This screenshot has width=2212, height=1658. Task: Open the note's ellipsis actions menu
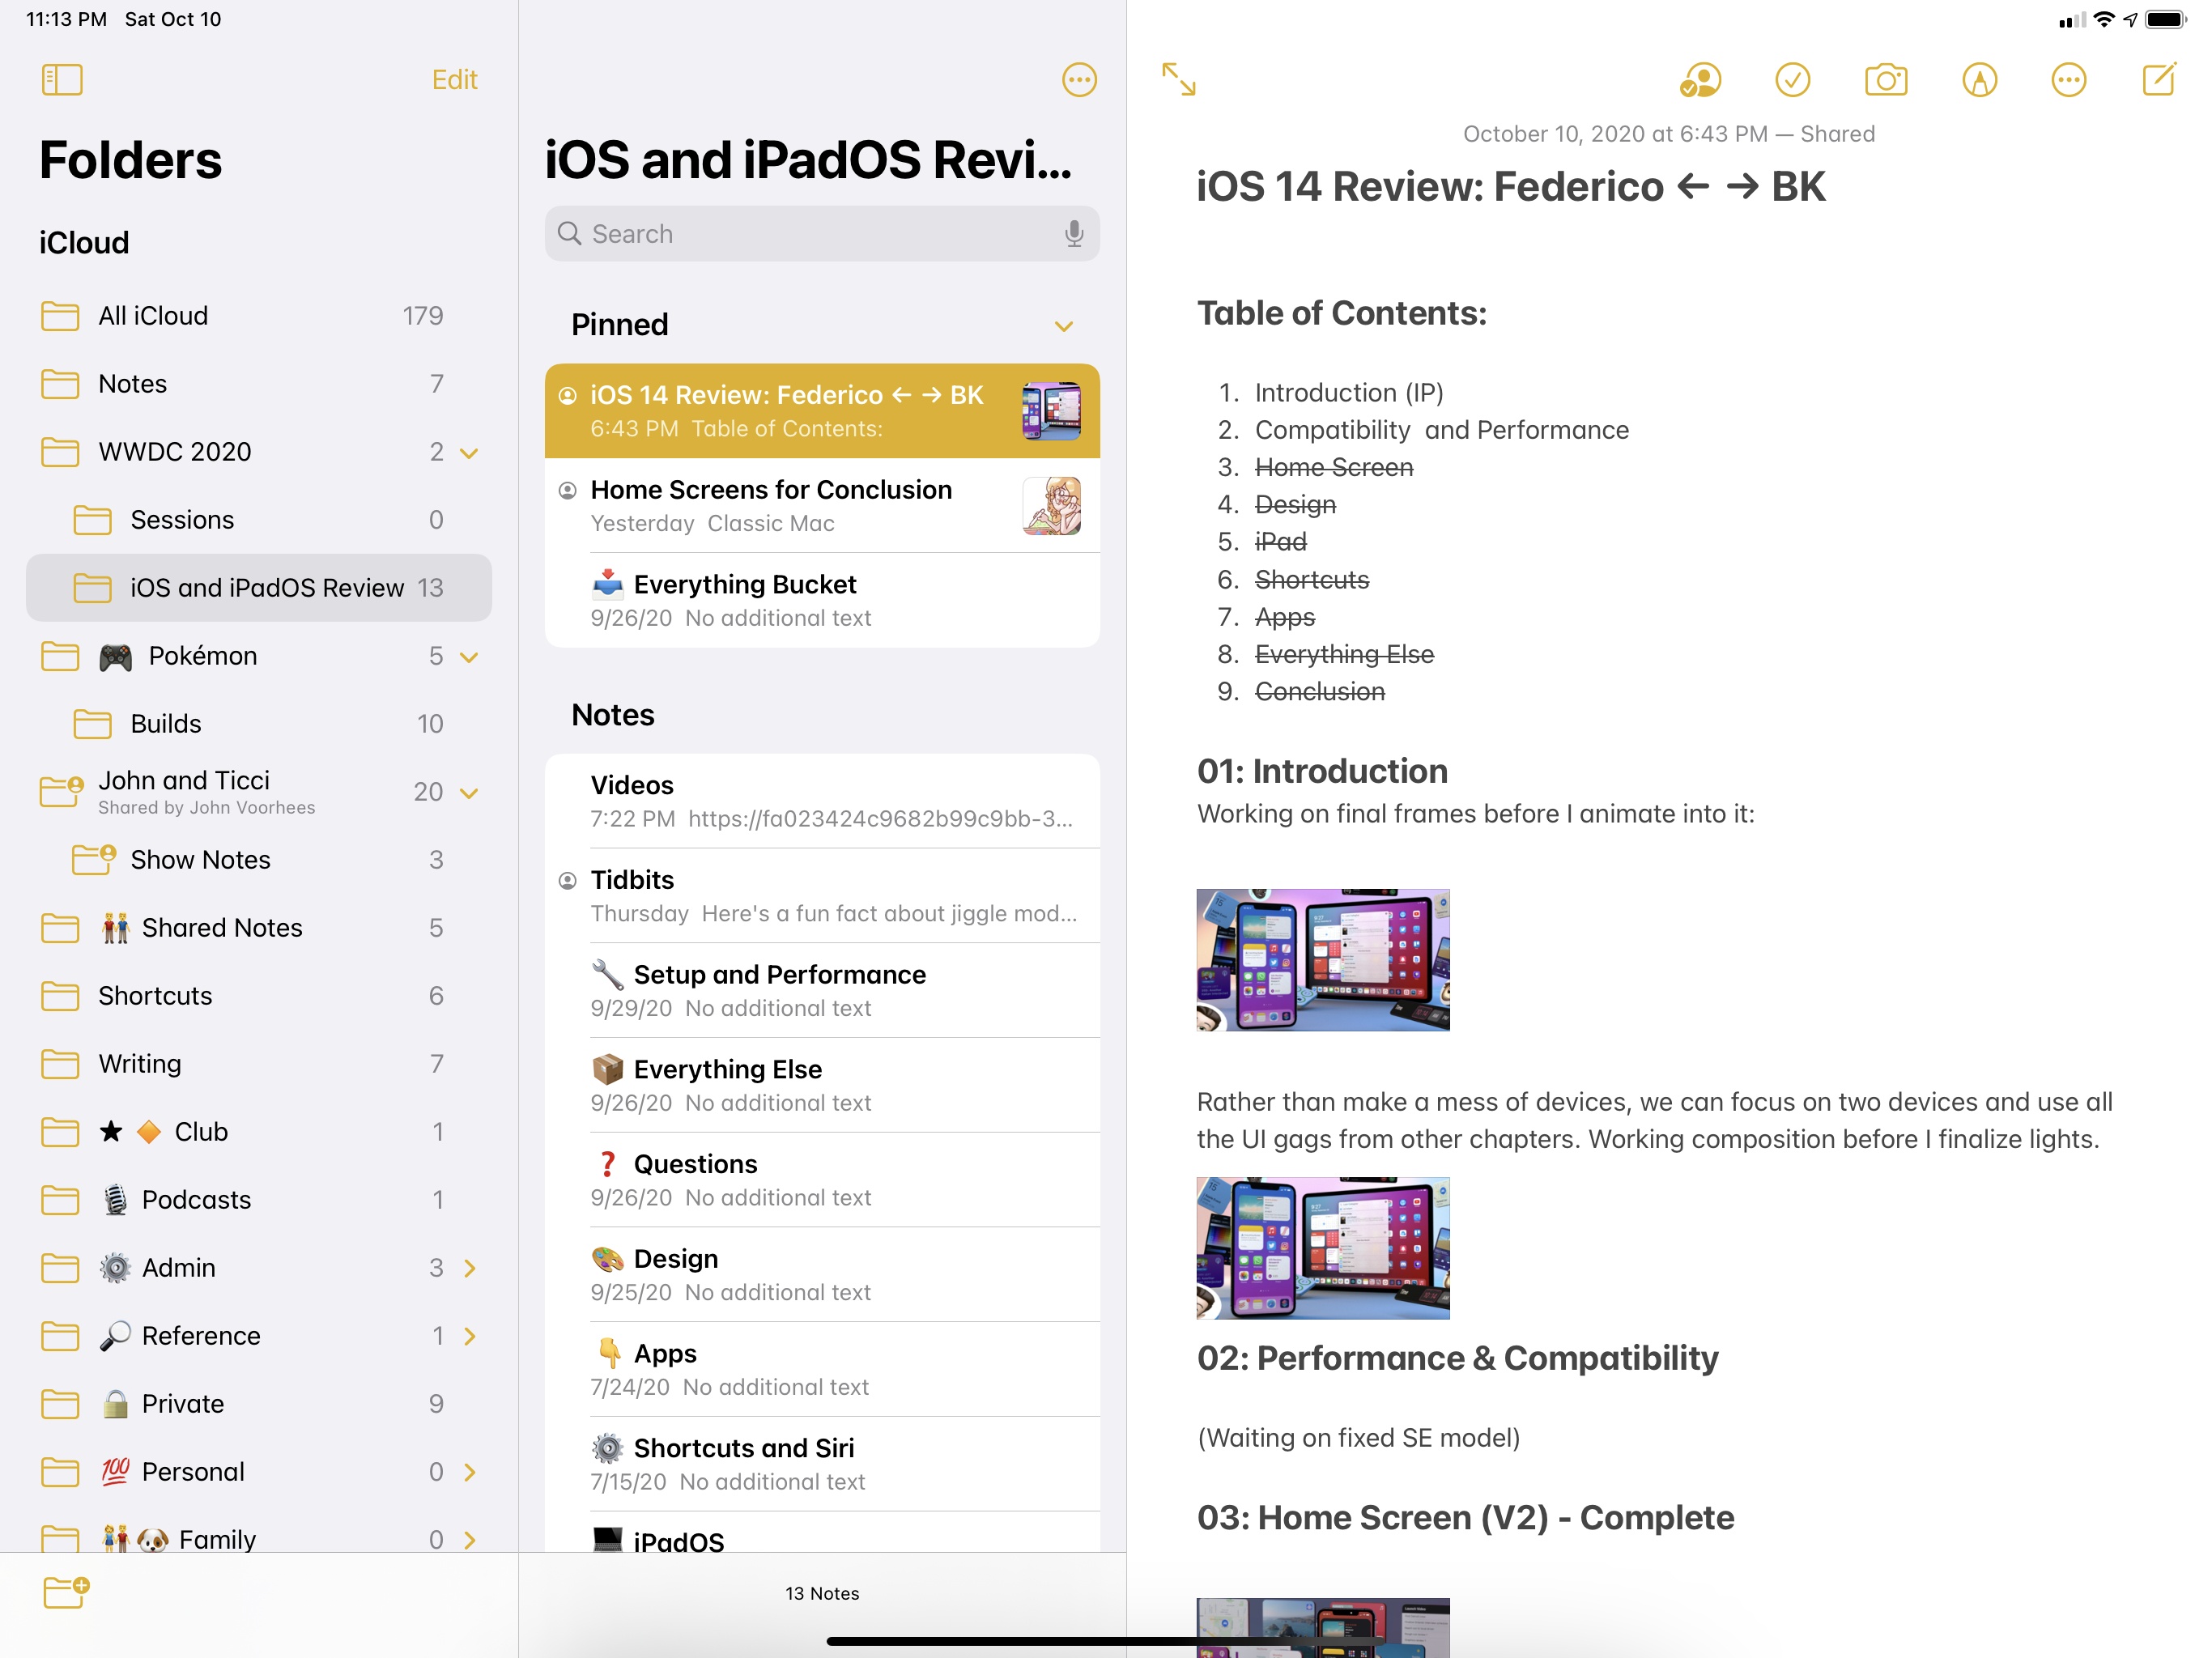pyautogui.click(x=2068, y=80)
